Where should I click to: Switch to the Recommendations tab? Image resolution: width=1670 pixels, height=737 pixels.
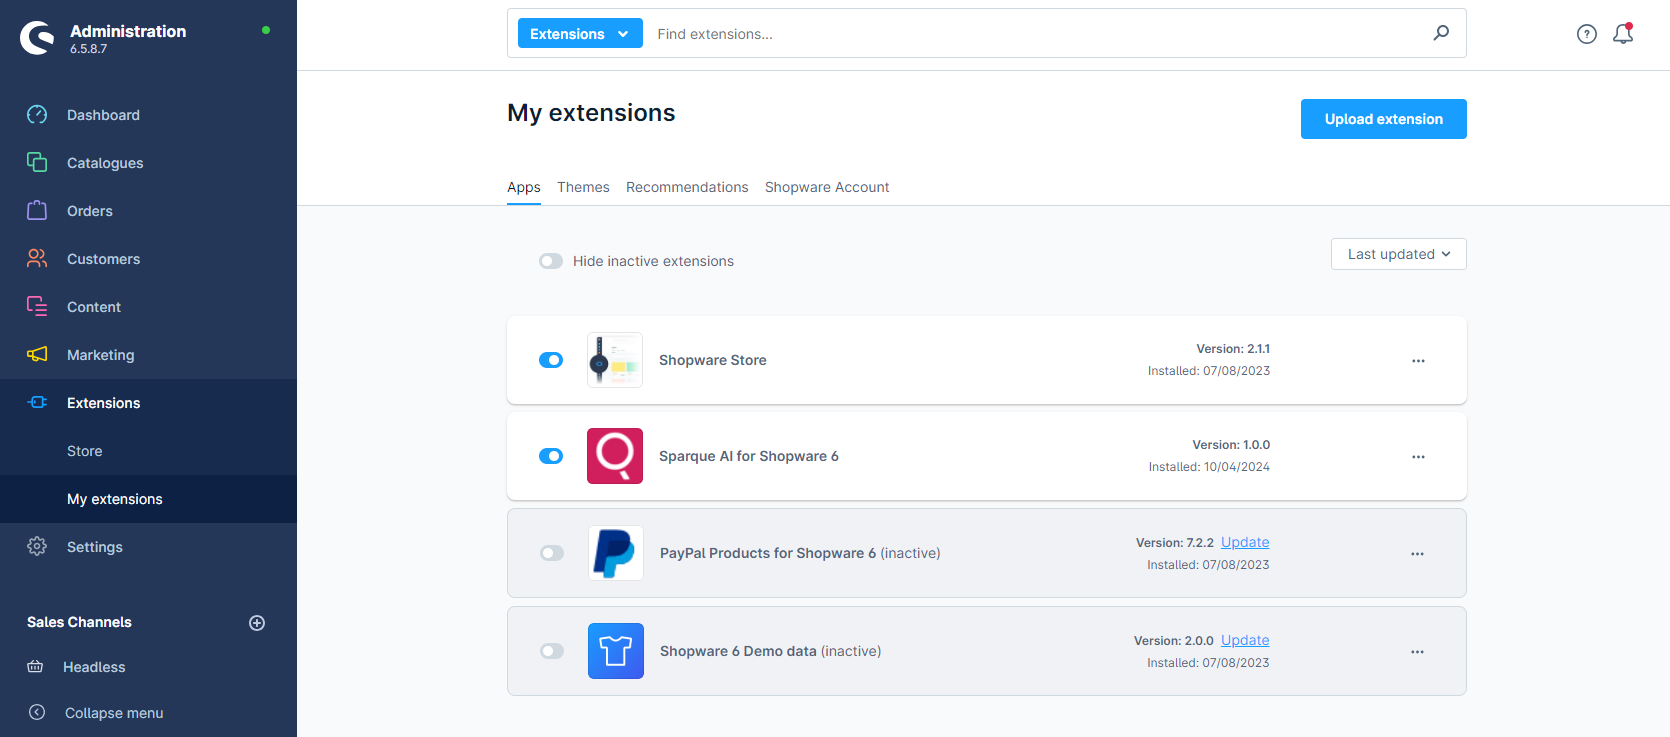click(687, 187)
